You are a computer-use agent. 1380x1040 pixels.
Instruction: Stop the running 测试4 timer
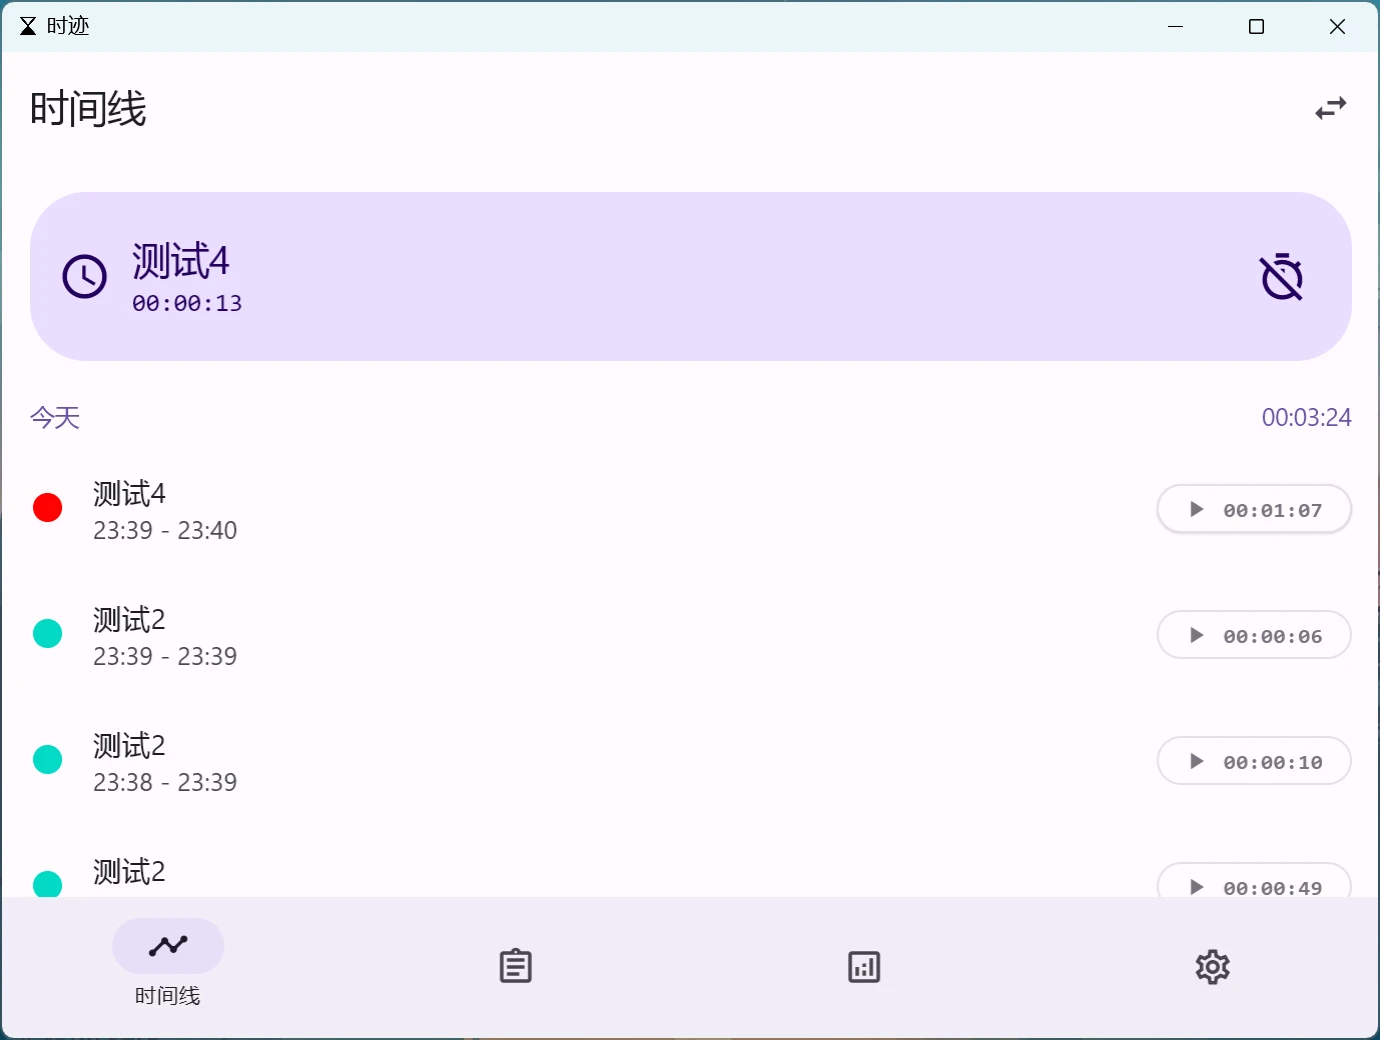coord(1281,277)
